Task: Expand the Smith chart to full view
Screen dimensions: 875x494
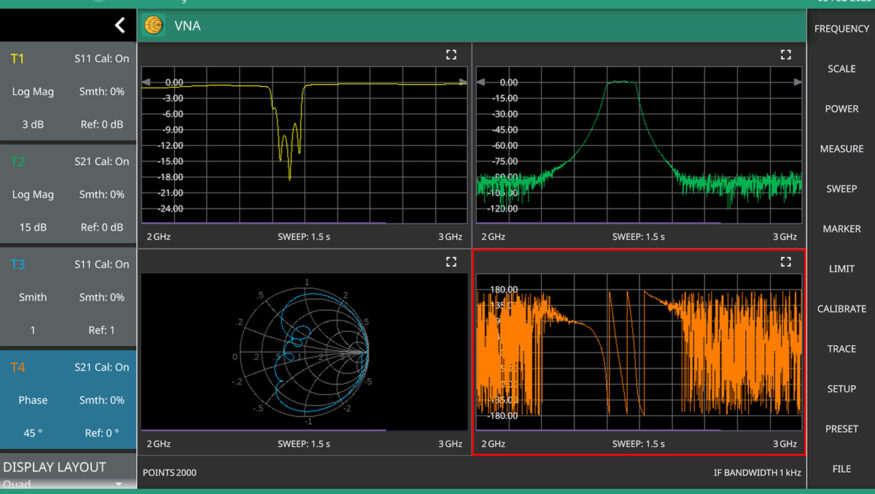Action: tap(451, 262)
